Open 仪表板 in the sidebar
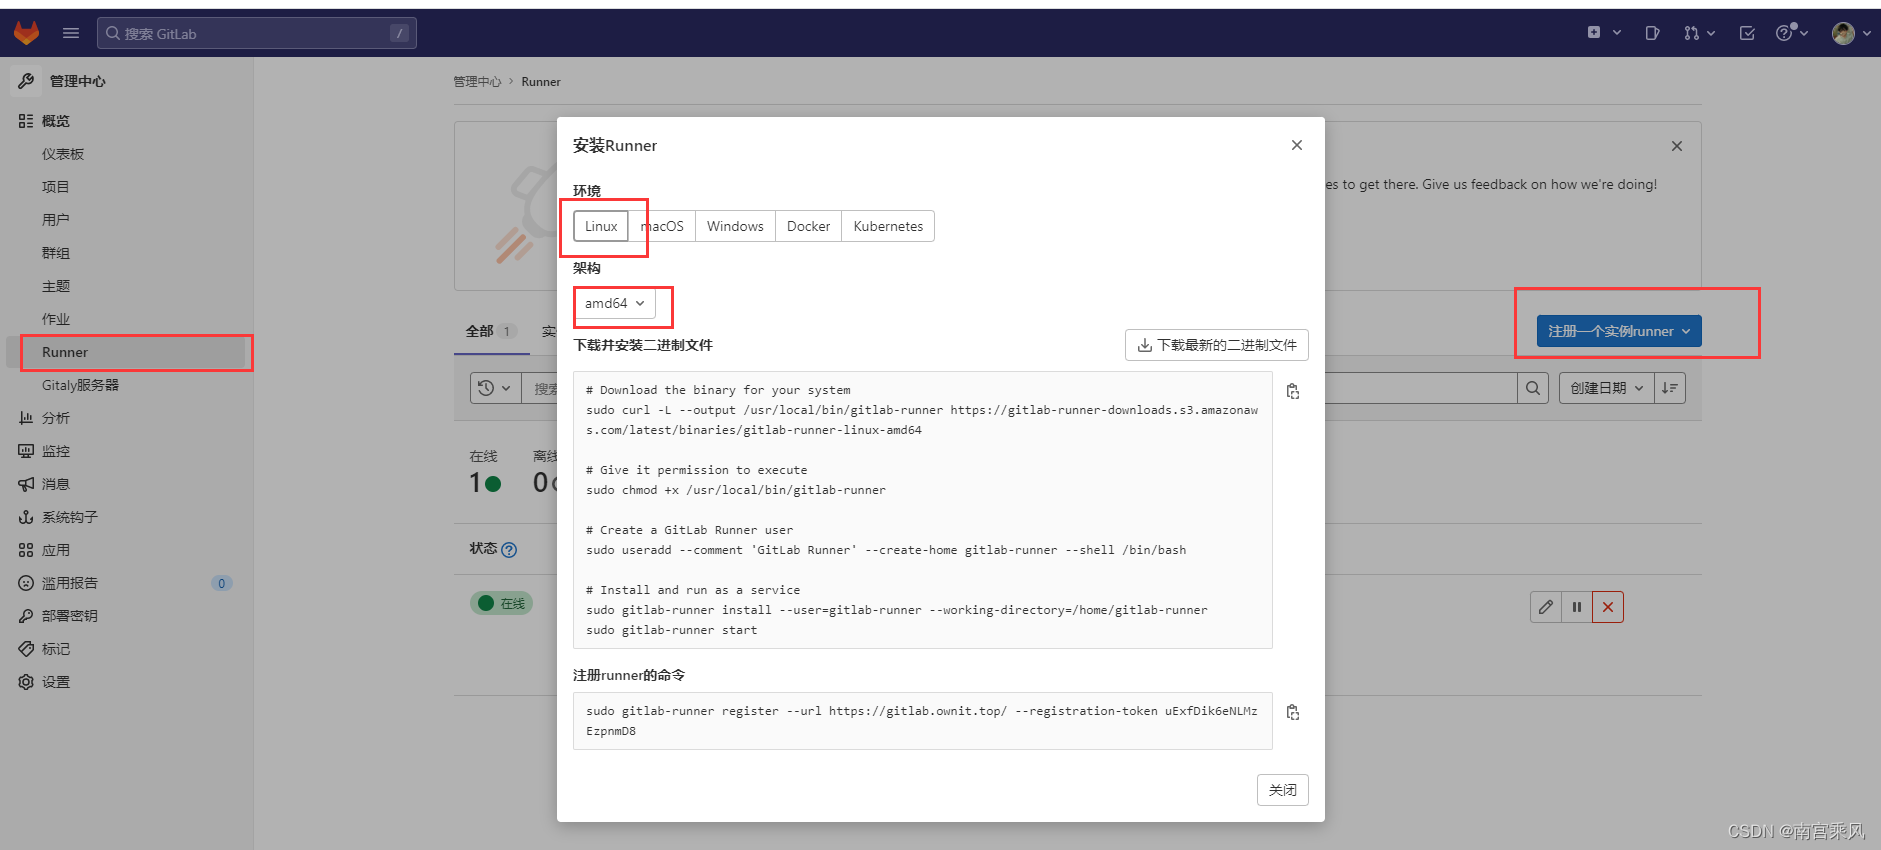The image size is (1881, 850). [63, 154]
